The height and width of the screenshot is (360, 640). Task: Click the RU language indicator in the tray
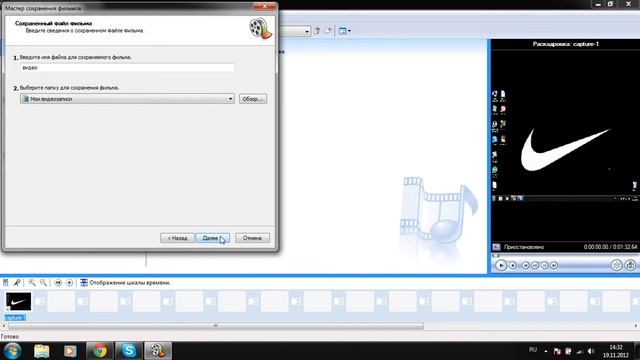coord(533,350)
